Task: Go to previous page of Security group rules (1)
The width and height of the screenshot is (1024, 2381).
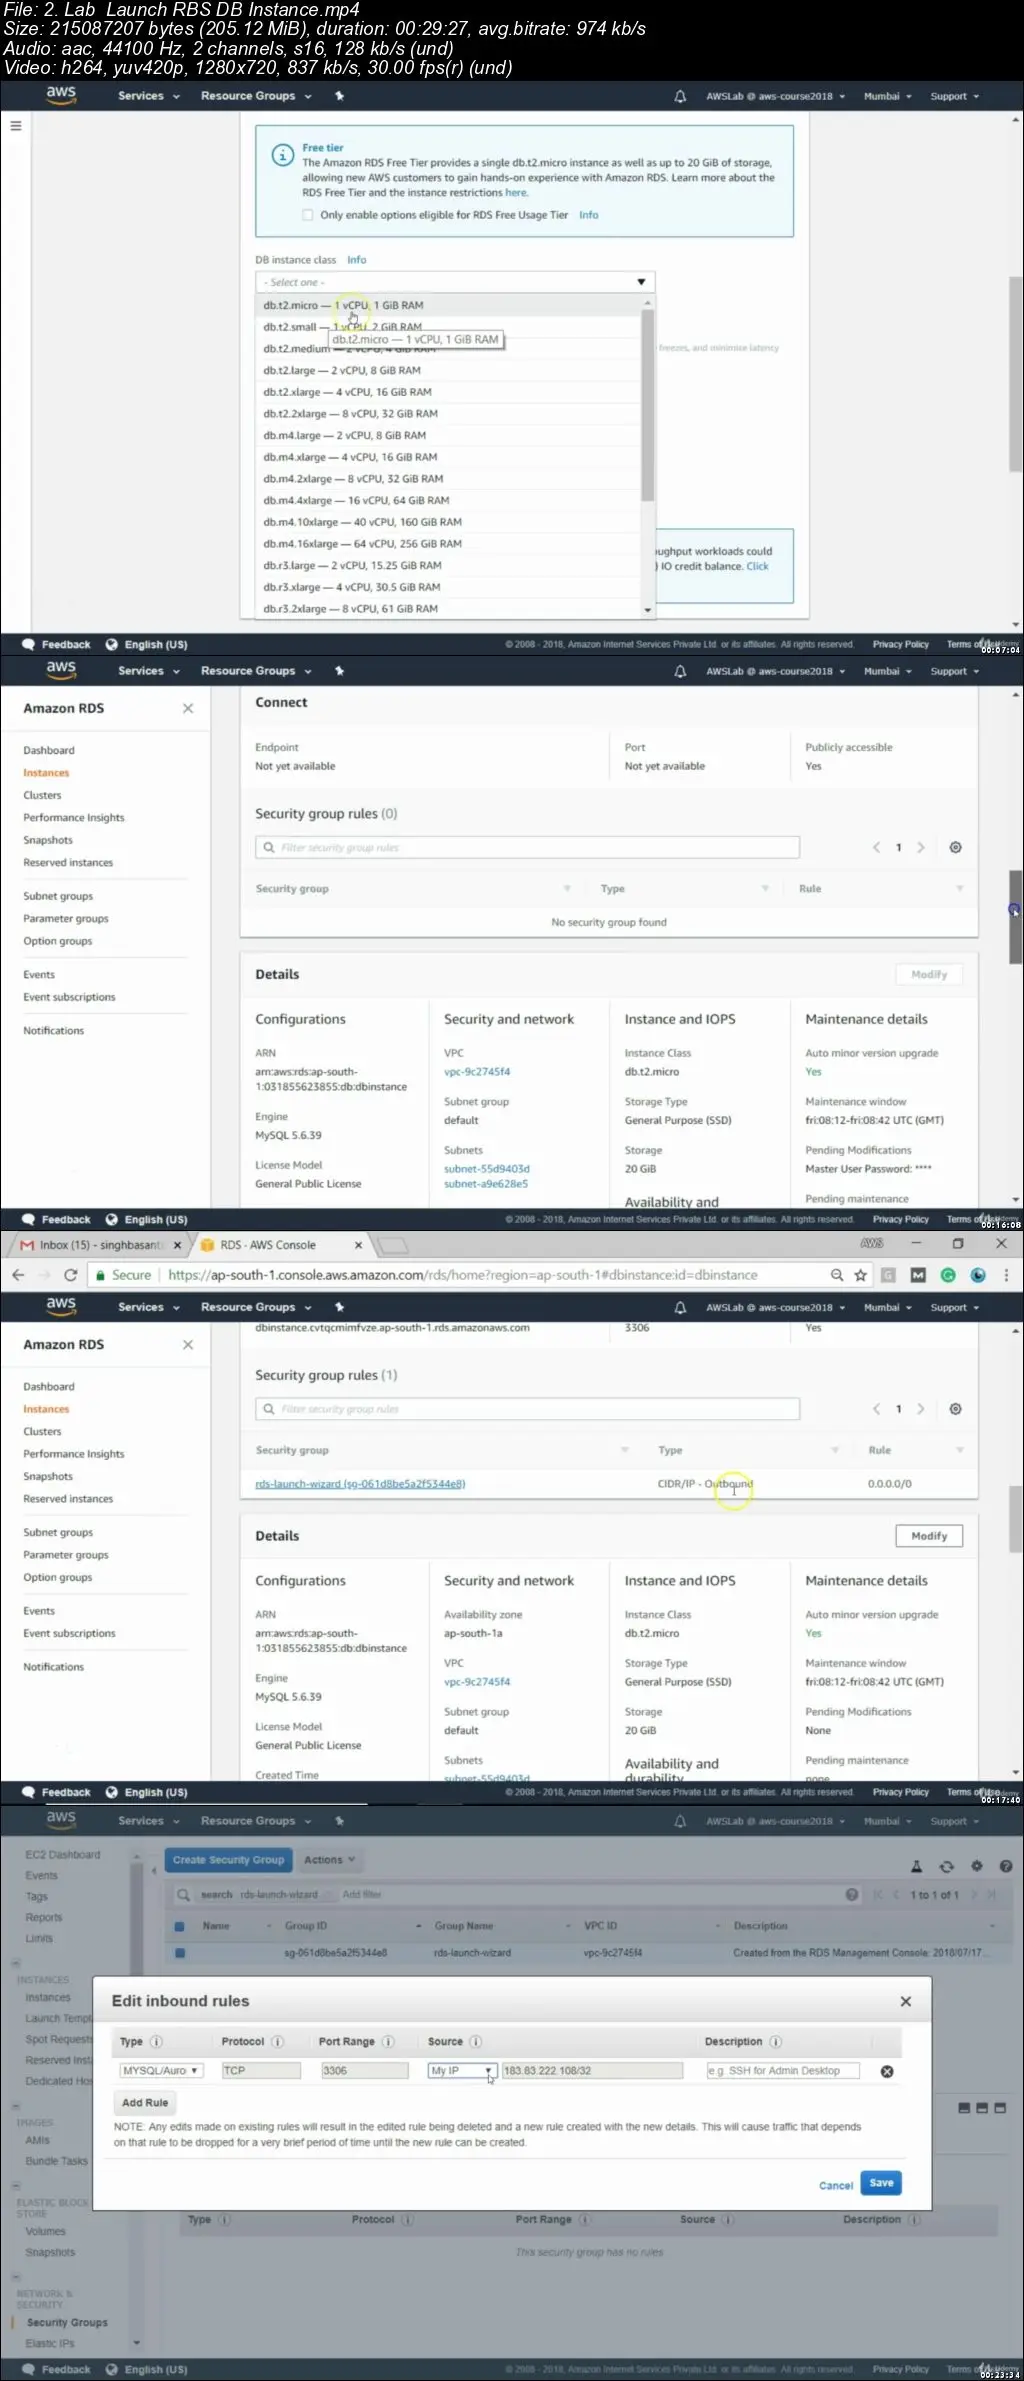Action: 876,1409
